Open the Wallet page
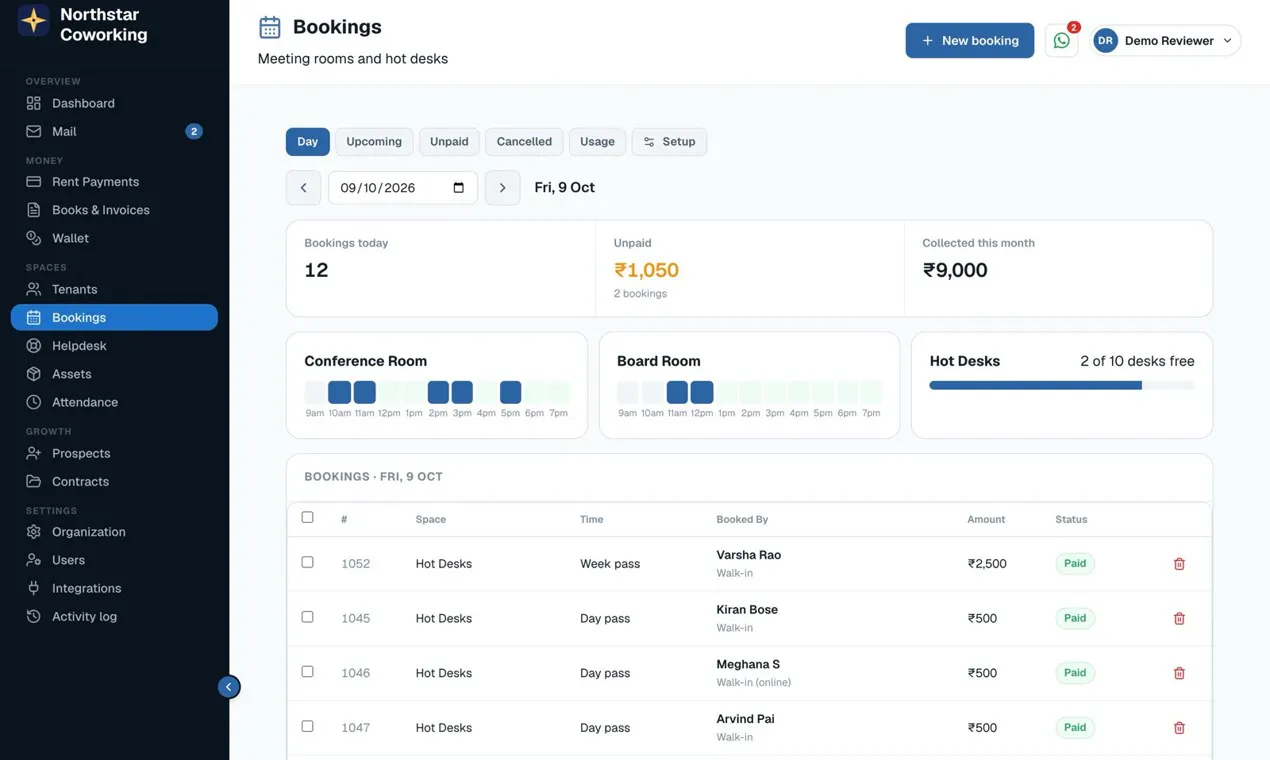Viewport: 1270px width, 760px height. point(114,238)
